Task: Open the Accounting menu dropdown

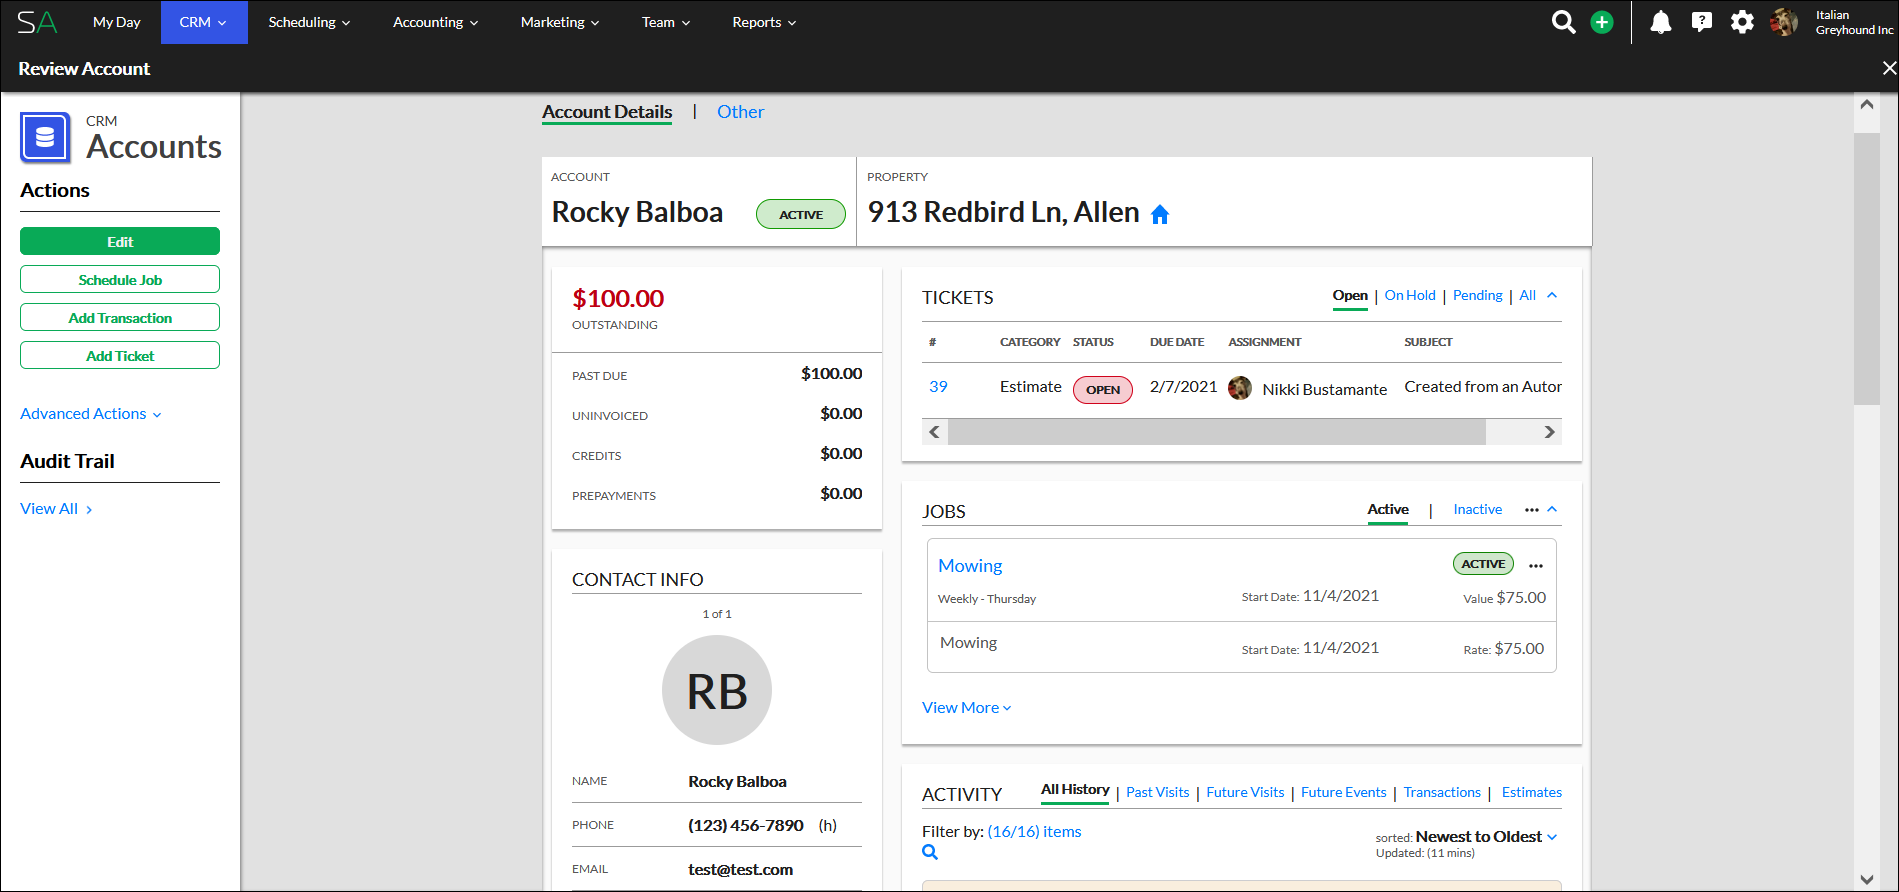Action: pos(435,22)
